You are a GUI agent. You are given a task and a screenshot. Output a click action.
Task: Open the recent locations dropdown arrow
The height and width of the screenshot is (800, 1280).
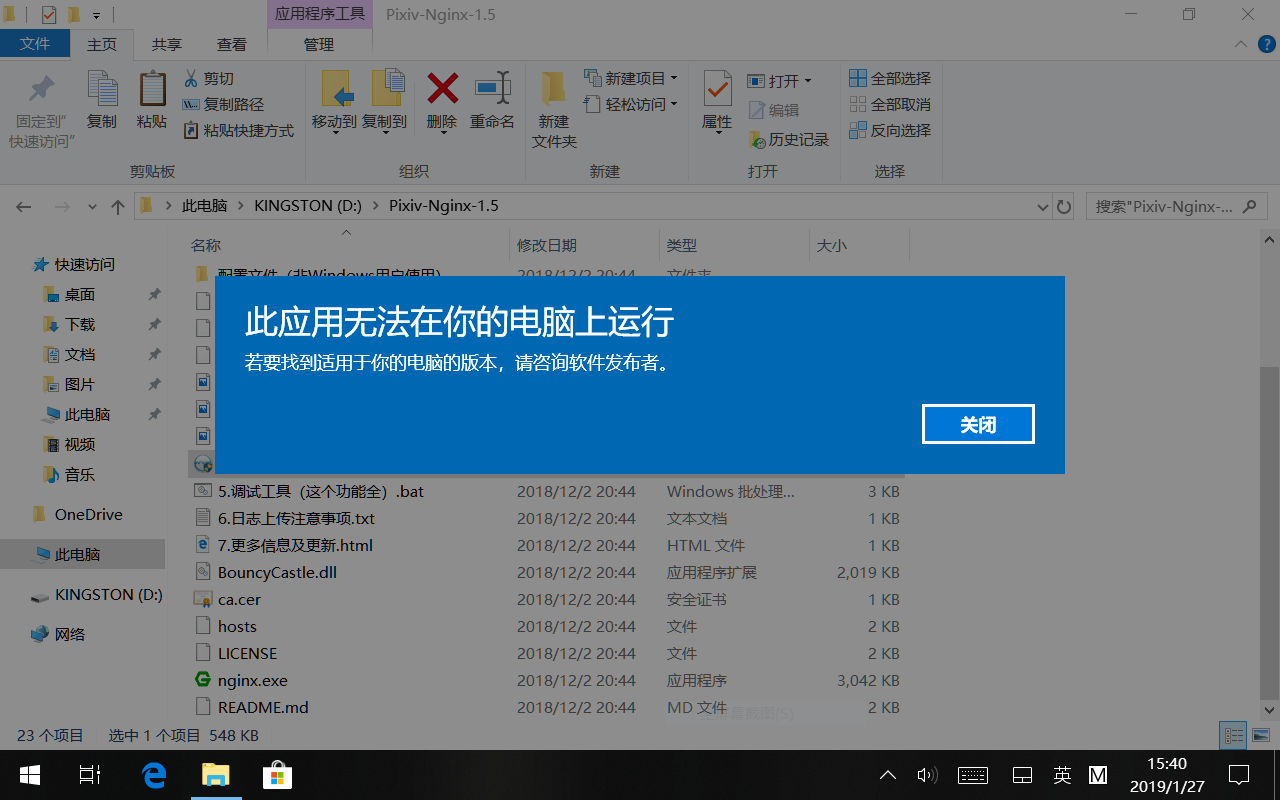click(92, 207)
